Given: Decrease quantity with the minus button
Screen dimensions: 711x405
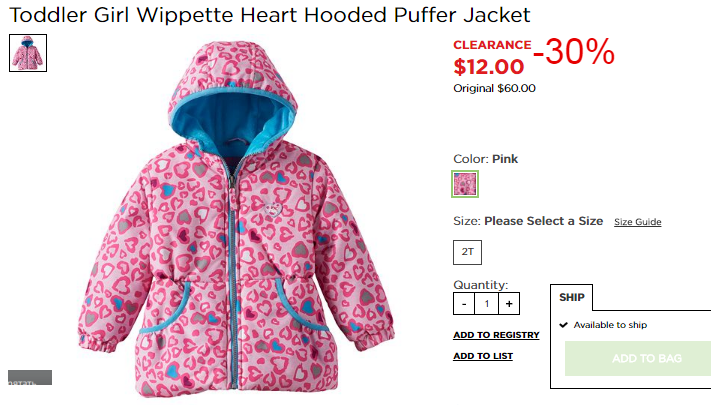Looking at the screenshot, I should pos(464,304).
